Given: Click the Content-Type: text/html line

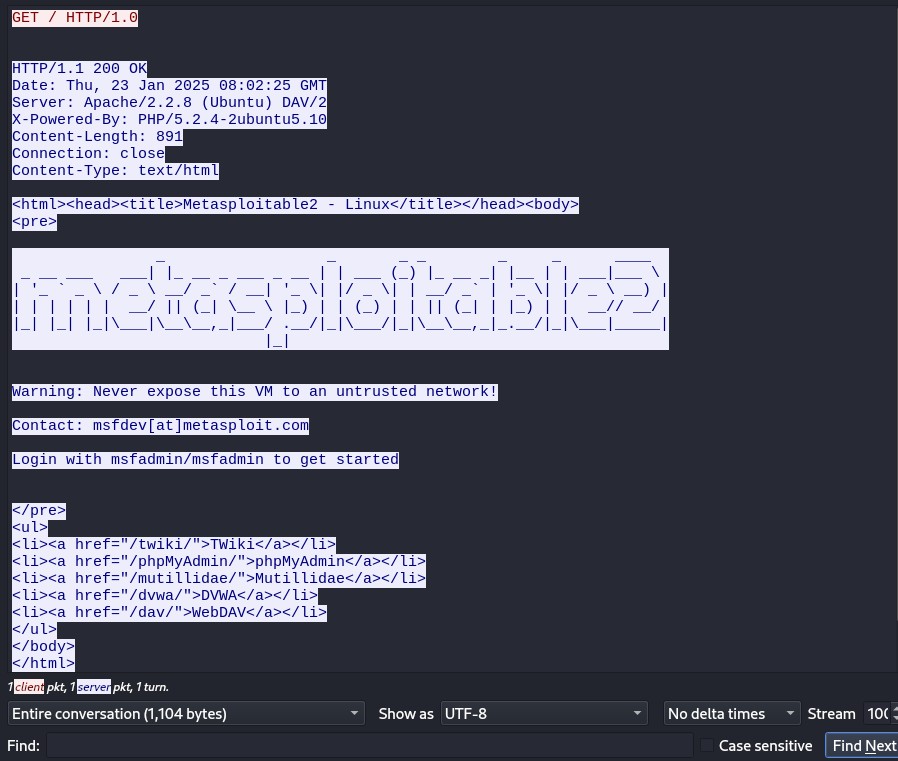Looking at the screenshot, I should [x=116, y=171].
